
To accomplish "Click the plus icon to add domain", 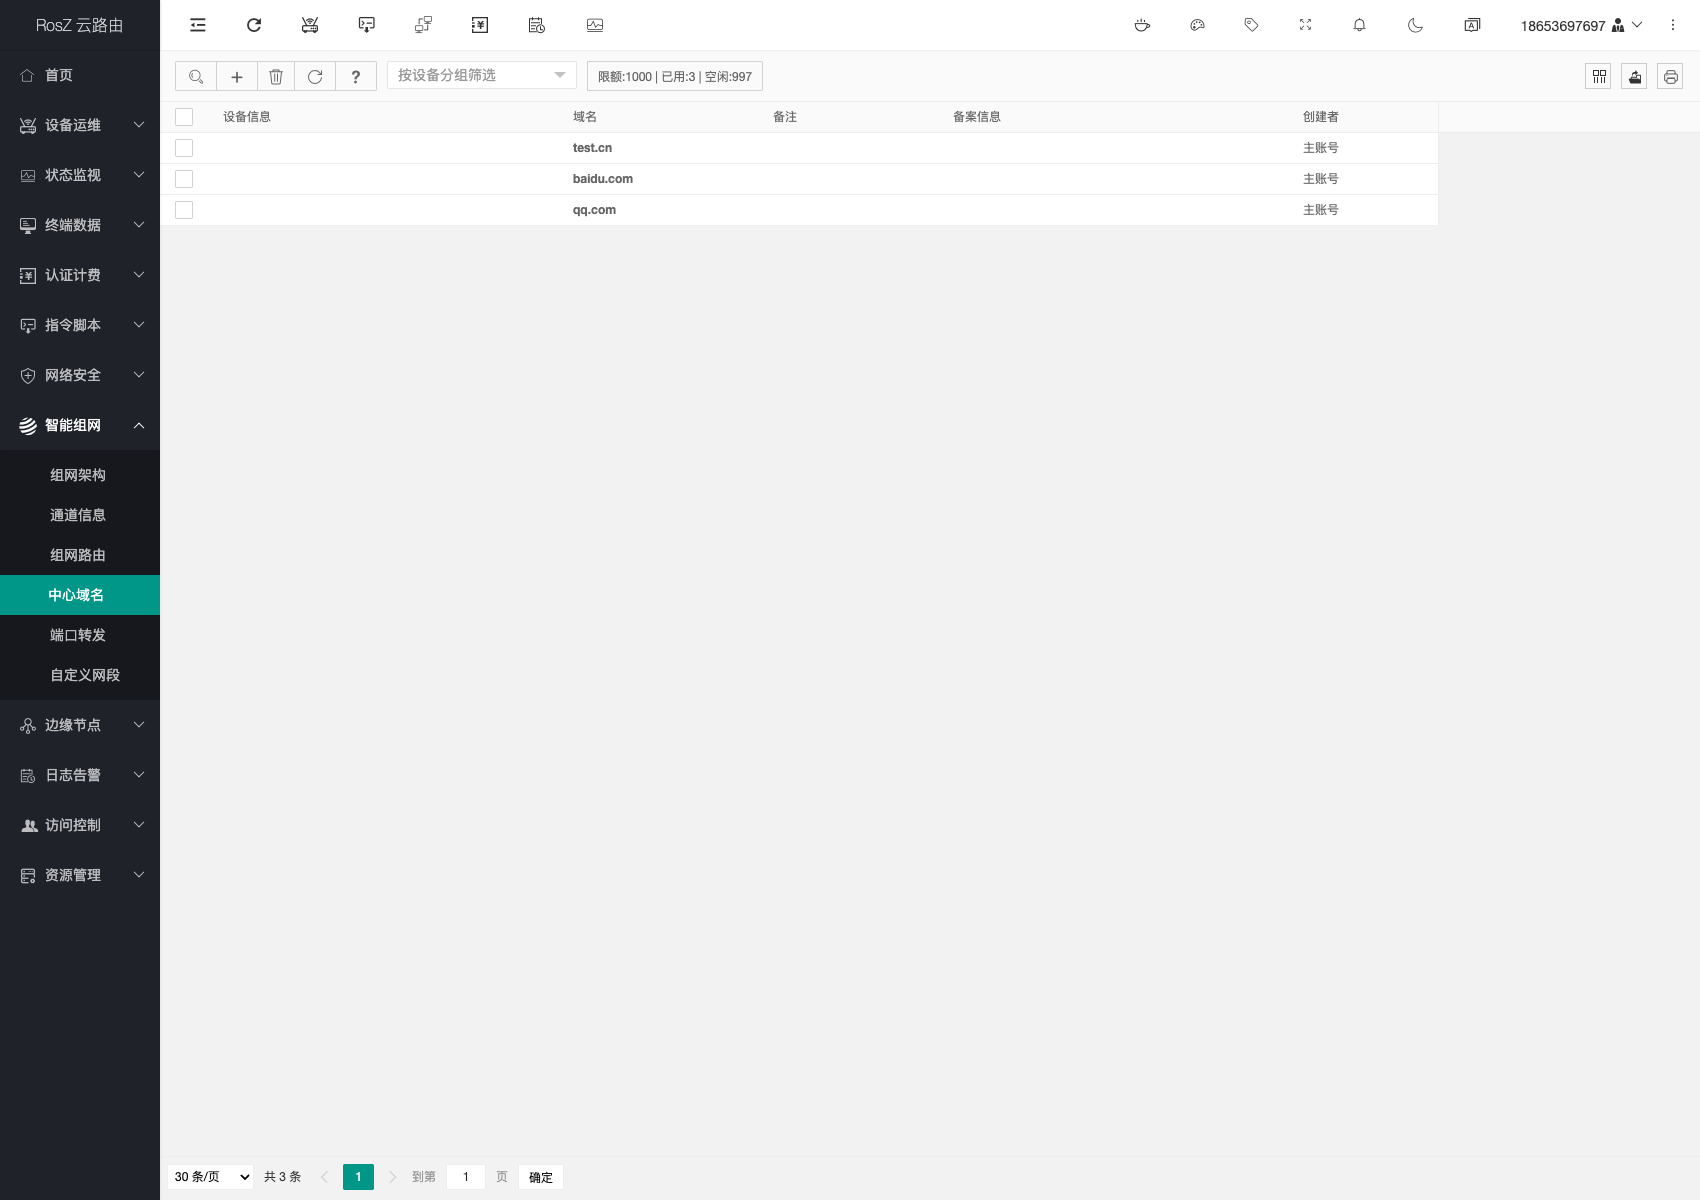I will tap(237, 76).
